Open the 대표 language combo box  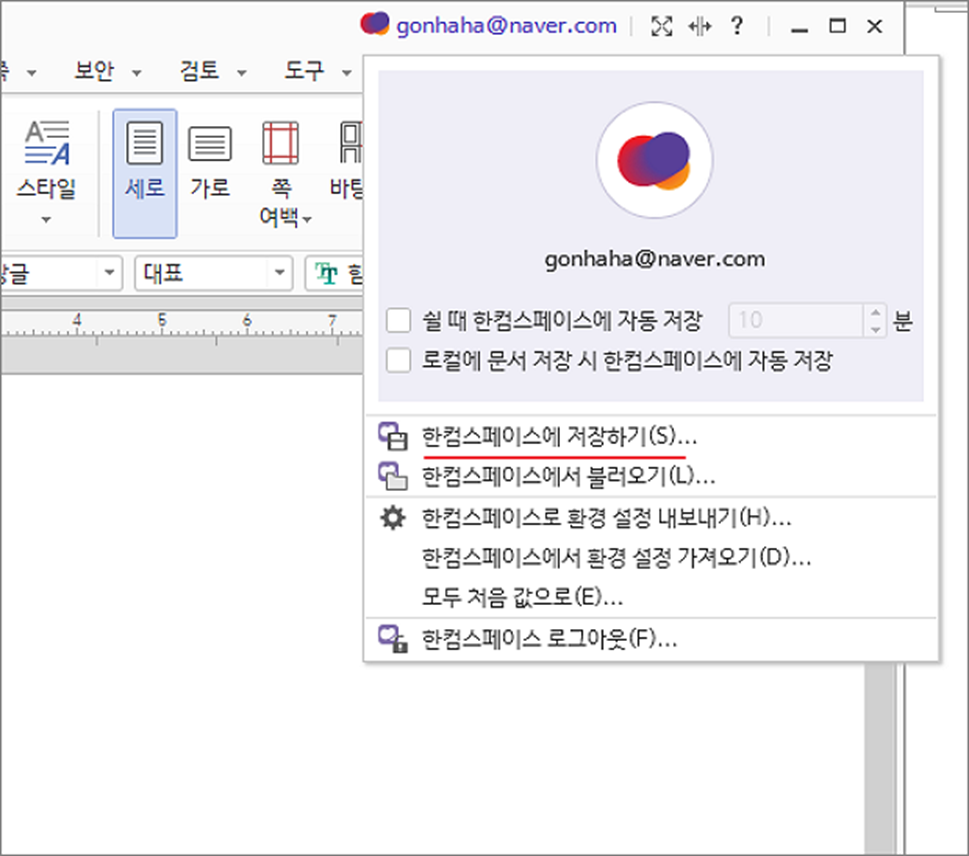click(213, 273)
